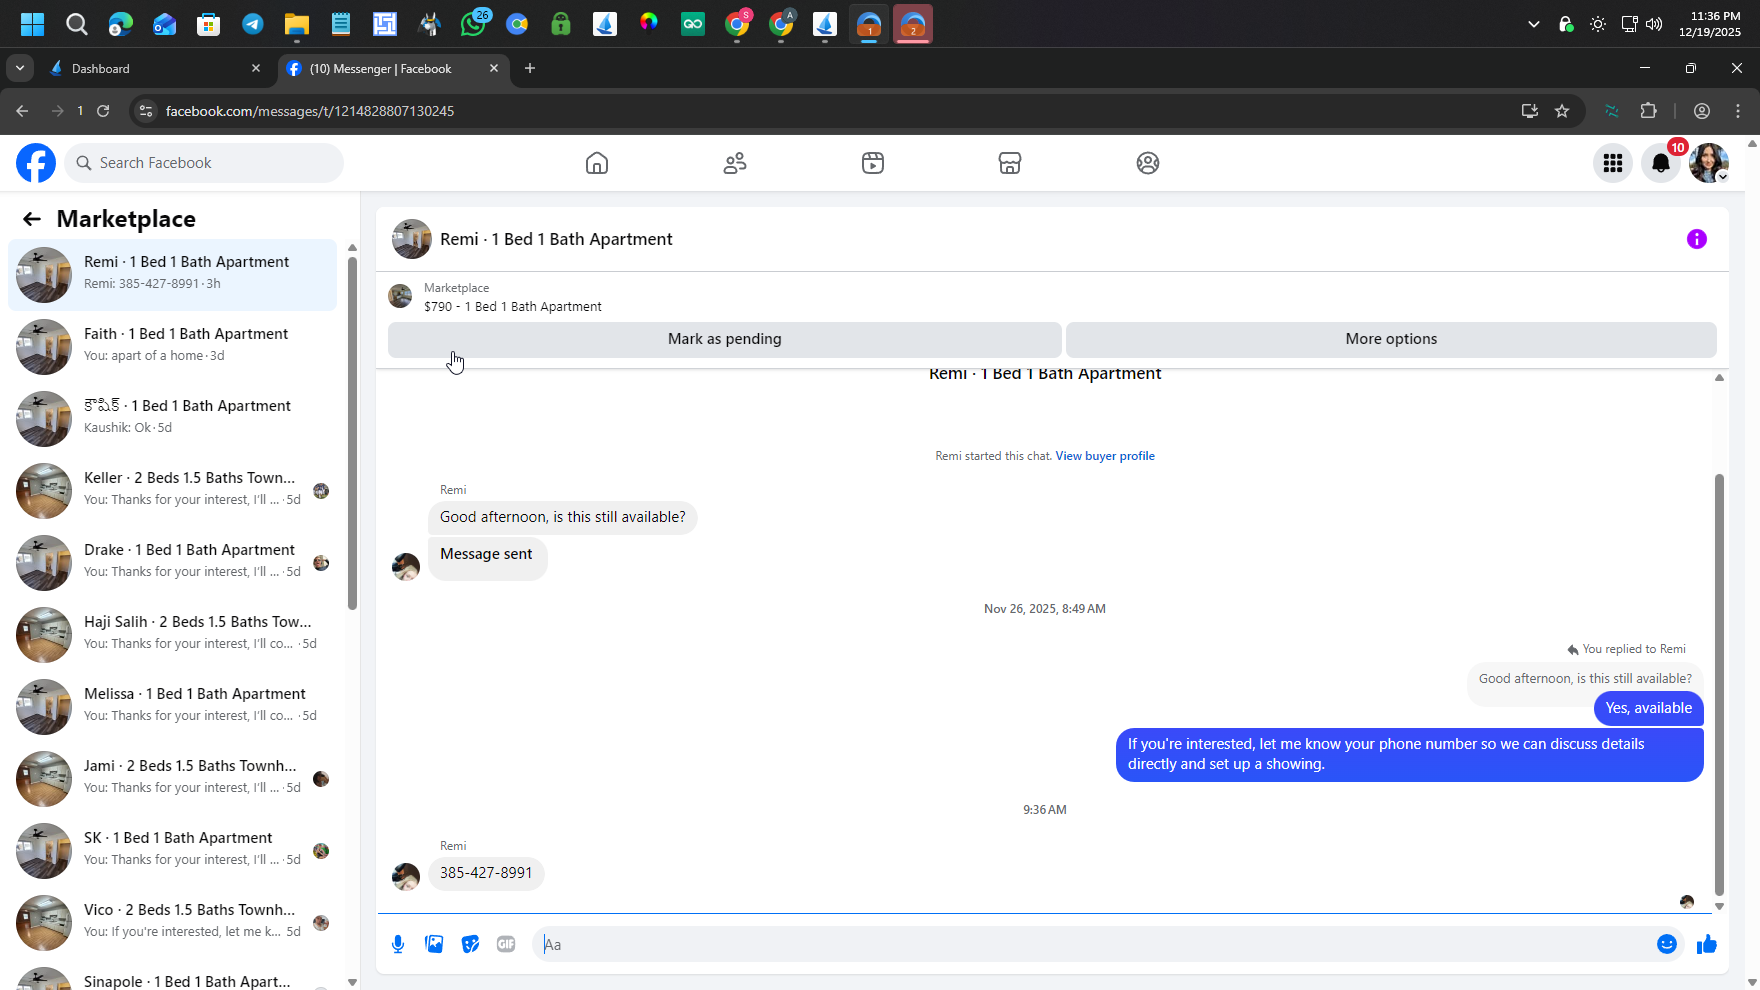The image size is (1760, 990).
Task: Open the Reels video icon
Action: [x=873, y=163]
